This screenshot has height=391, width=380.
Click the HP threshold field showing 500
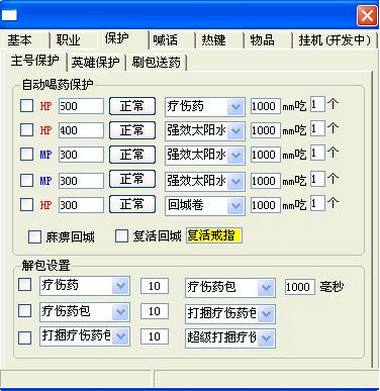[x=81, y=106]
